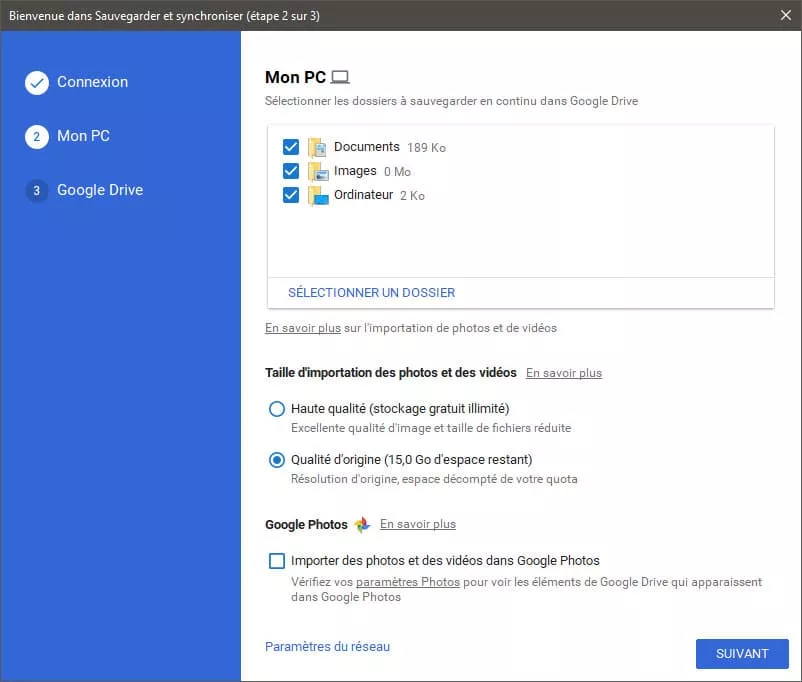Click Importer des photos et des vidéos label
This screenshot has height=682, width=802.
coord(445,561)
